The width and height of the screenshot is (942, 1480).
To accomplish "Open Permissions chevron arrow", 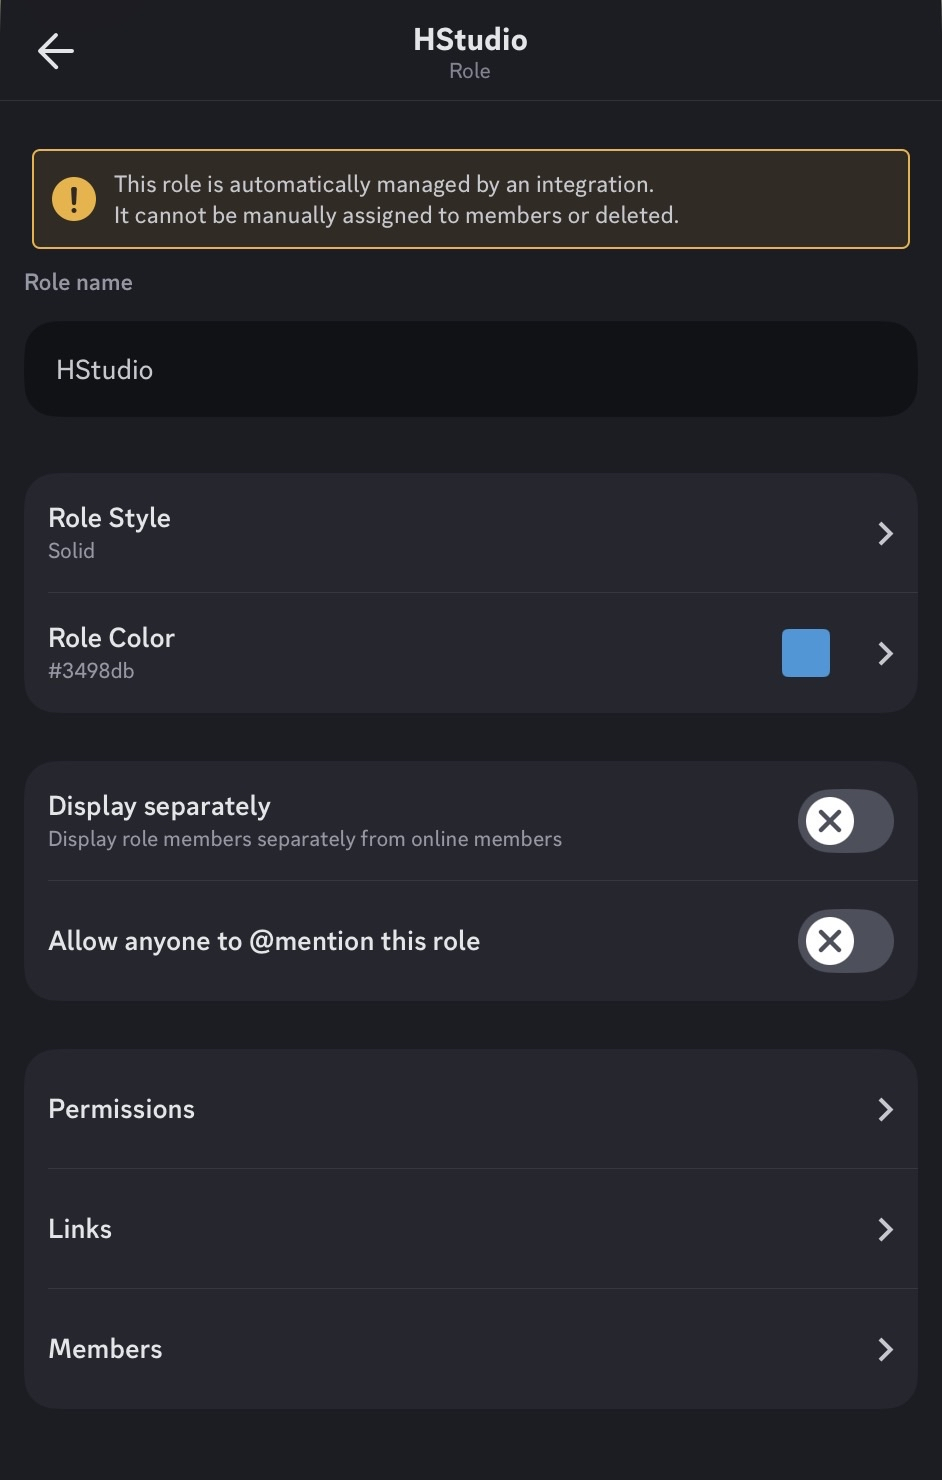I will tap(885, 1109).
